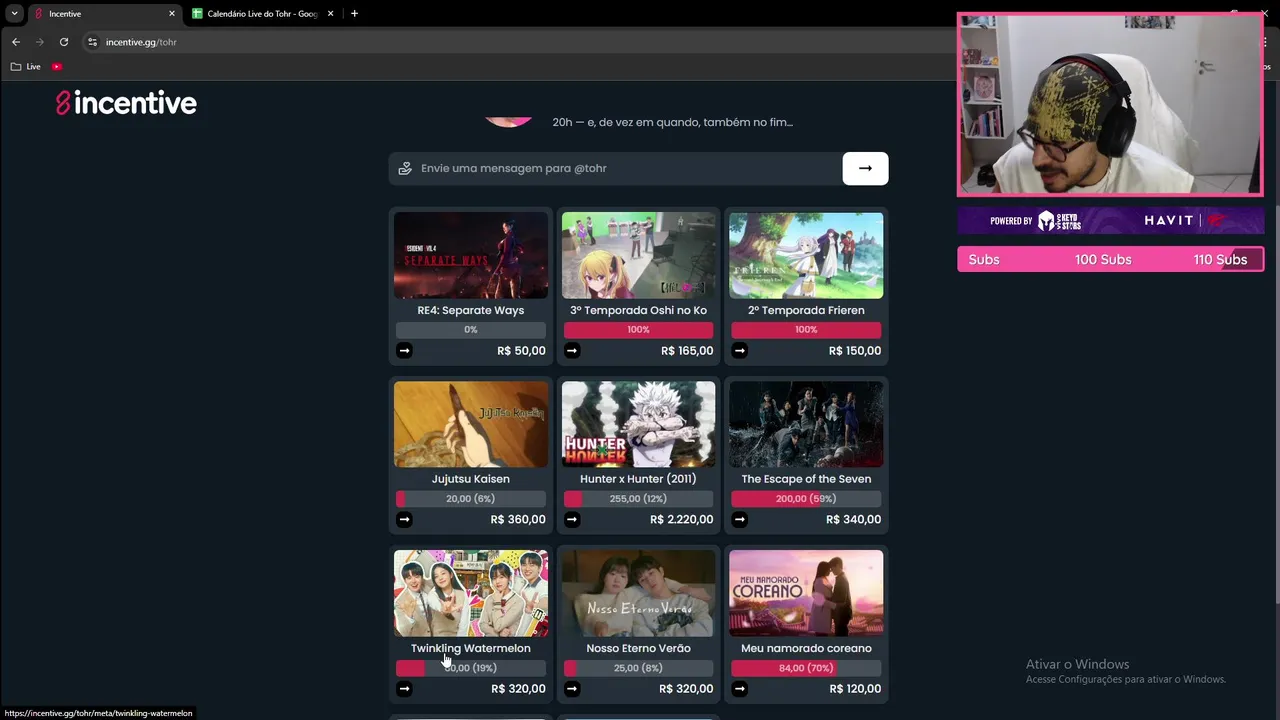Click arrow icon on Twinkling Watermelon card

(404, 688)
